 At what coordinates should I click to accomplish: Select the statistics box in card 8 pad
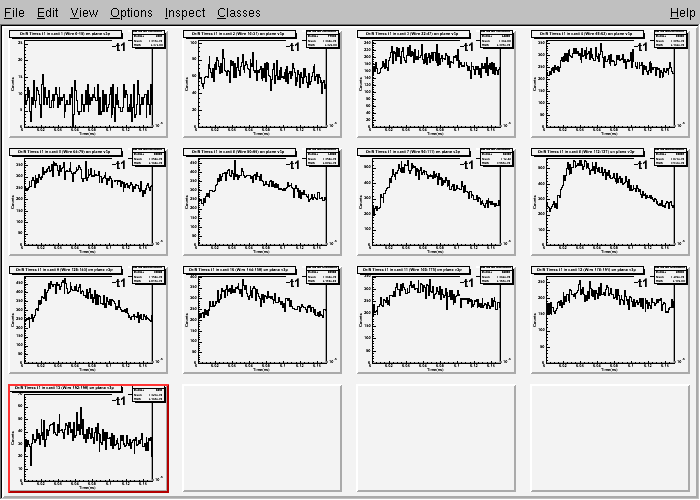(671, 158)
